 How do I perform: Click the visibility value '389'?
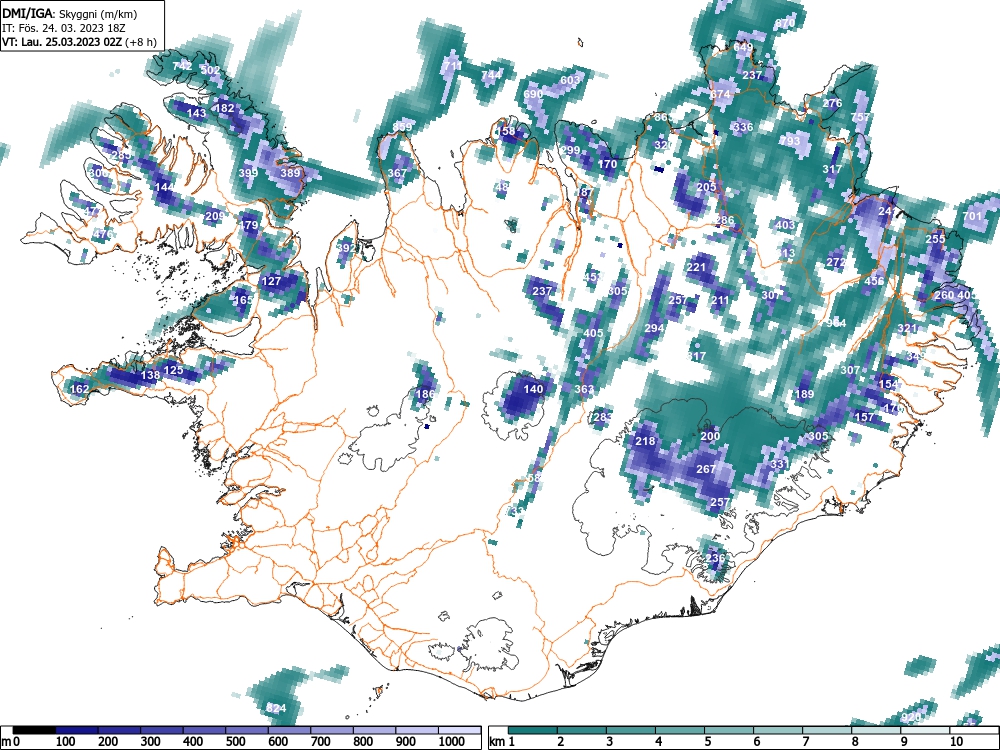tap(290, 173)
